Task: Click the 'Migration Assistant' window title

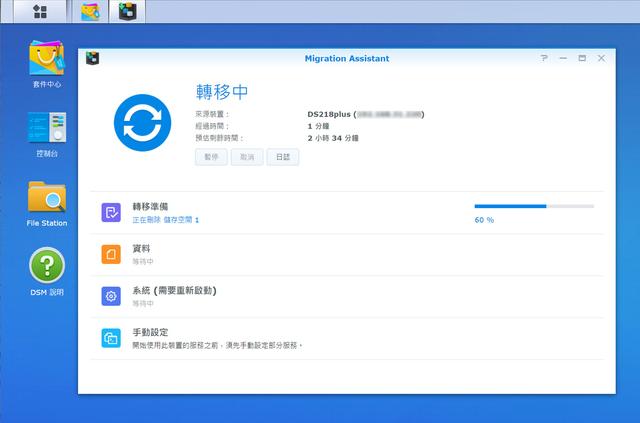Action: pos(347,58)
